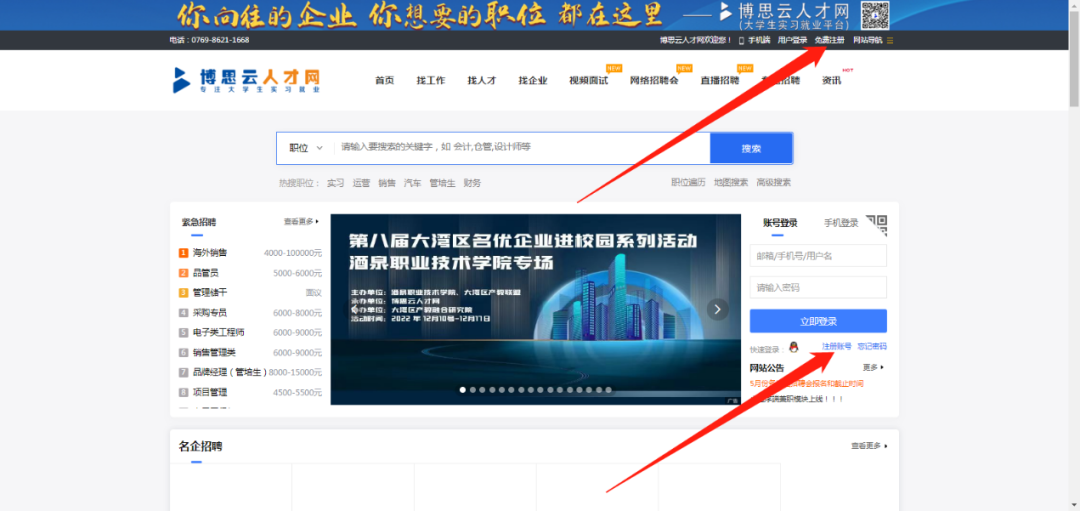Focus the 邮箱/手机号/用户名 input field
The width and height of the screenshot is (1080, 511).
[818, 256]
